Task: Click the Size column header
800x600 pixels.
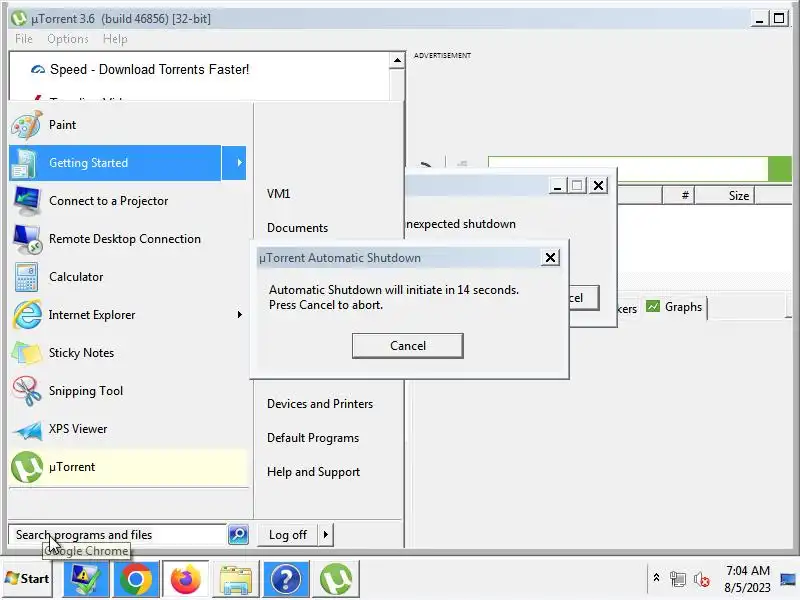Action: click(x=724, y=195)
